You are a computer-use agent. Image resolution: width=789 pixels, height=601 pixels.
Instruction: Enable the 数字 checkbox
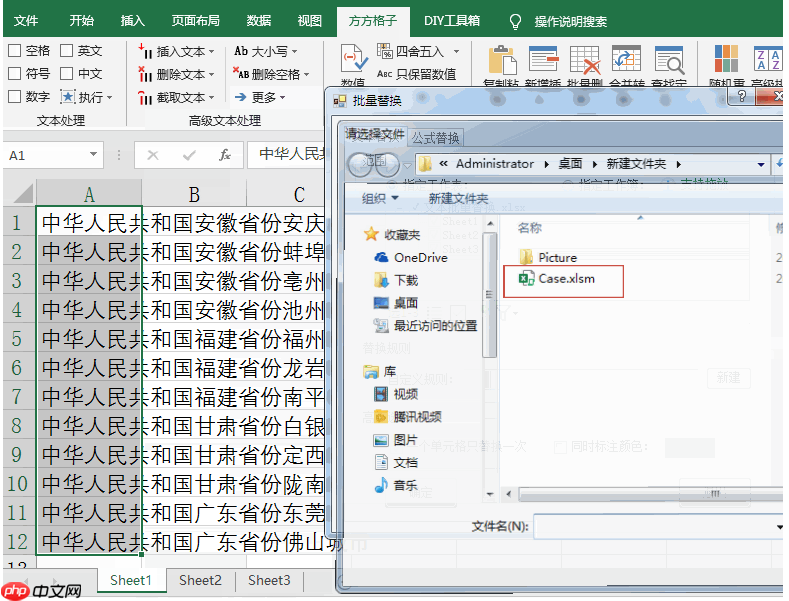(15, 96)
